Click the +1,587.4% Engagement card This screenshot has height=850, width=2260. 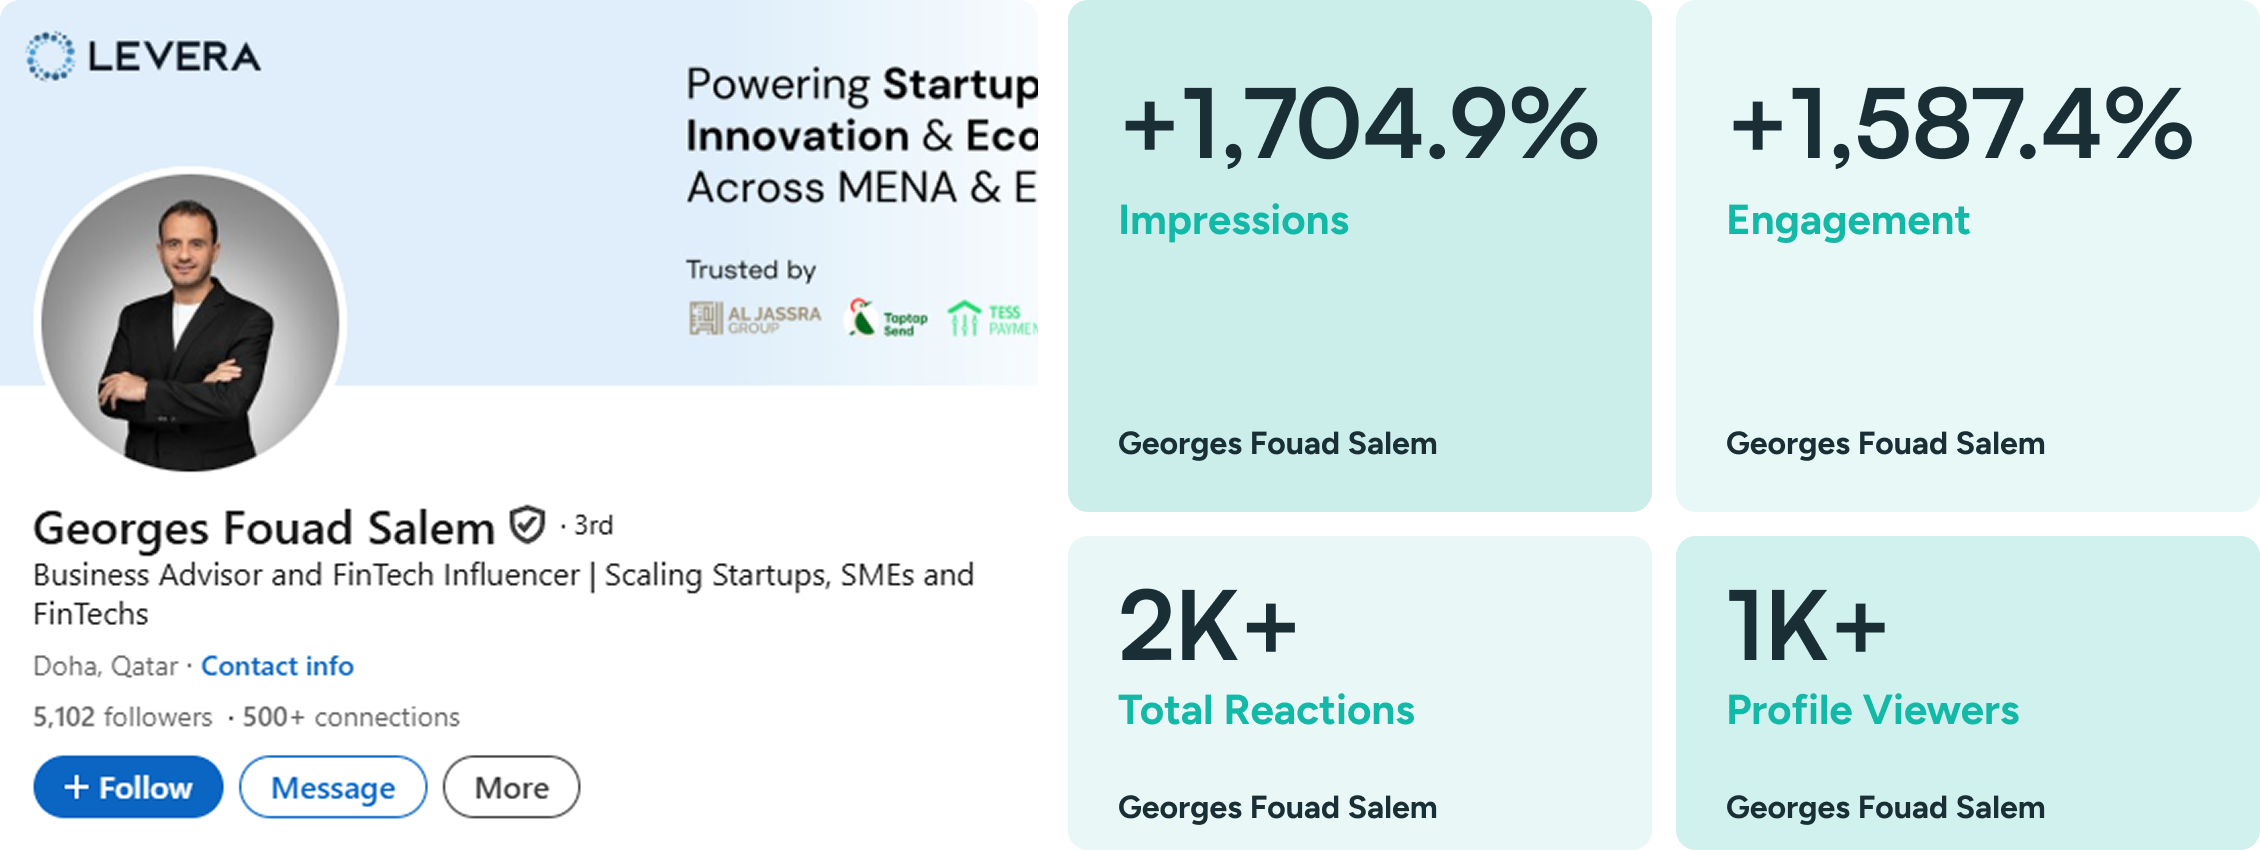tap(1967, 256)
